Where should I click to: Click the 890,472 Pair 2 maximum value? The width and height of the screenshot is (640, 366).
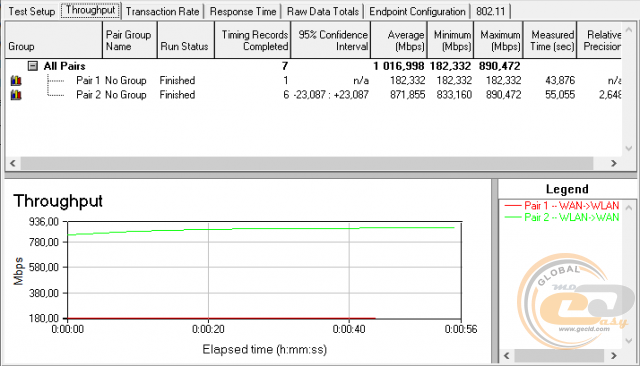[x=503, y=95]
